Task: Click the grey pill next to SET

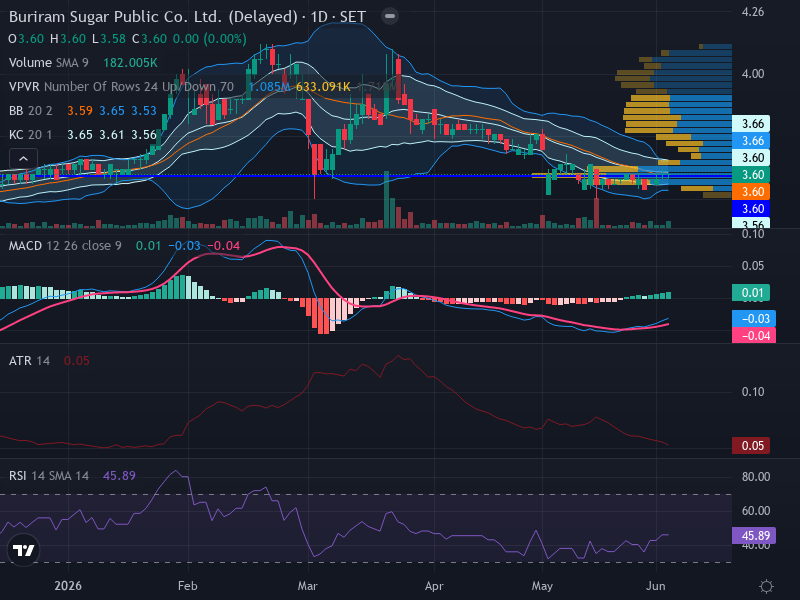Action: [x=390, y=16]
